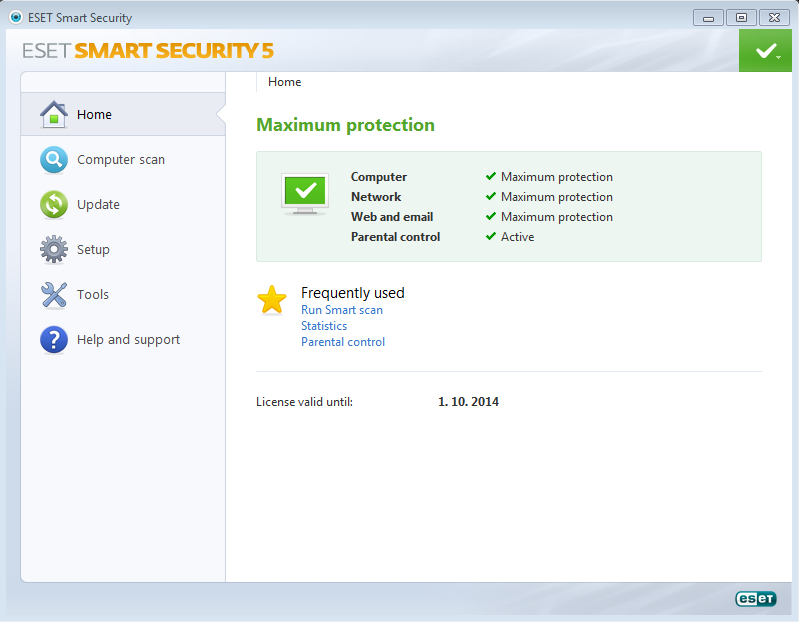Open the Home section
The width and height of the screenshot is (799, 622).
click(123, 114)
